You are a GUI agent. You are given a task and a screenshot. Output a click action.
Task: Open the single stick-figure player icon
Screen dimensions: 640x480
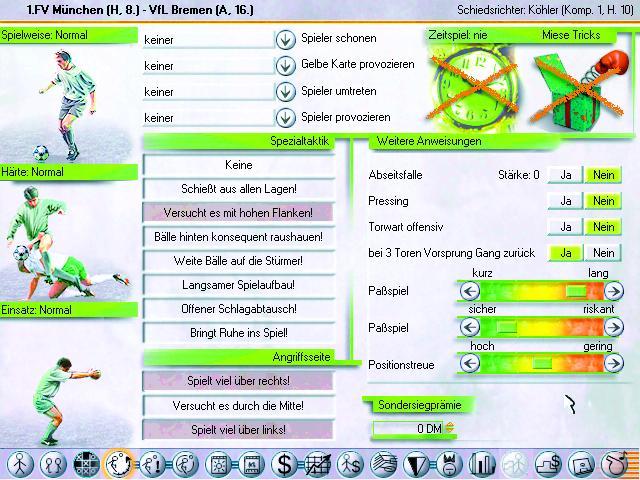19,464
